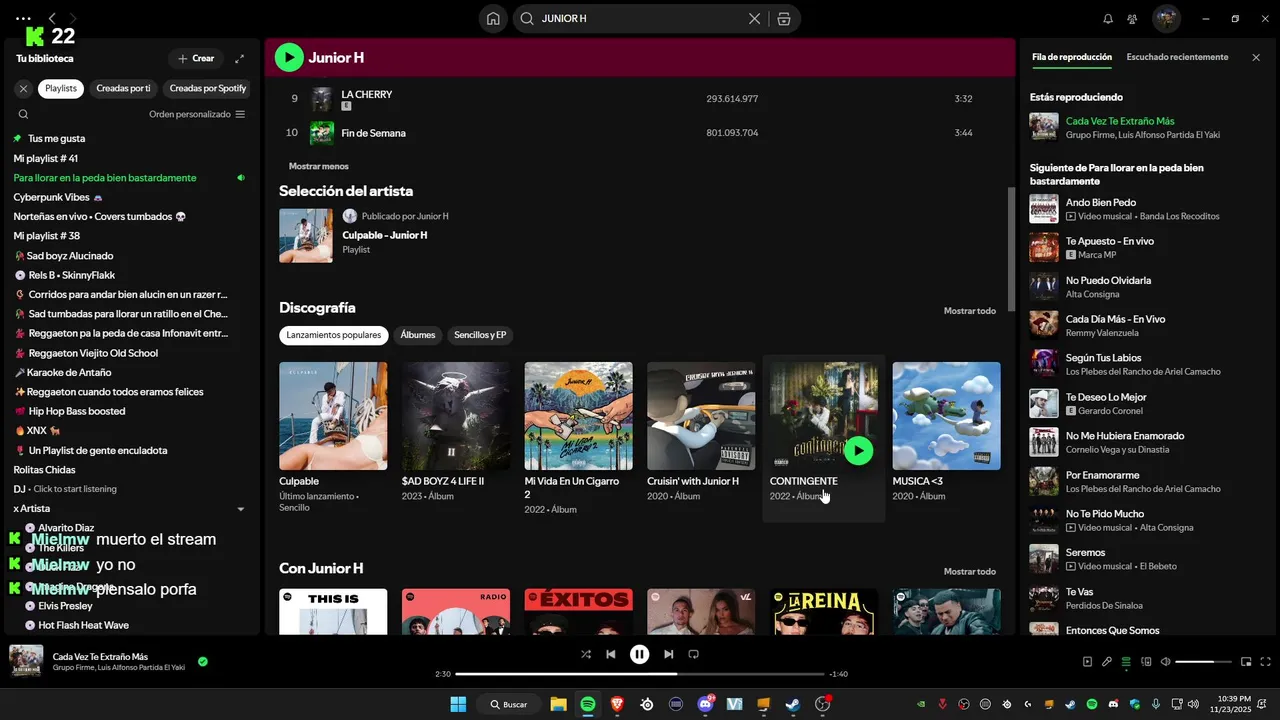The image size is (1280, 720).
Task: Pause the current song
Action: (x=640, y=654)
